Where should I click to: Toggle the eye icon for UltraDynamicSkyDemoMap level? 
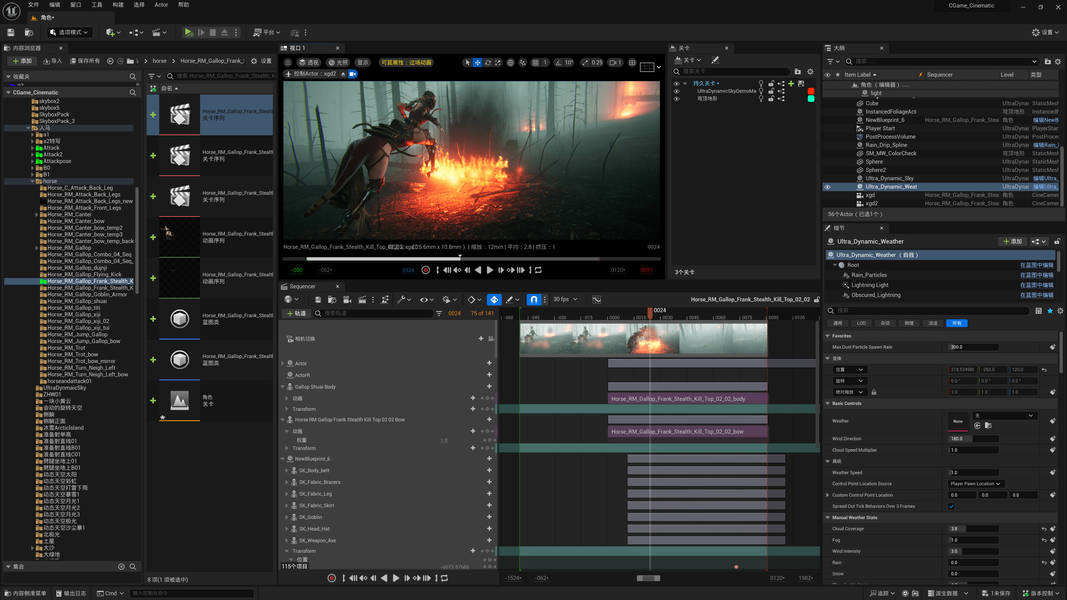pos(676,91)
